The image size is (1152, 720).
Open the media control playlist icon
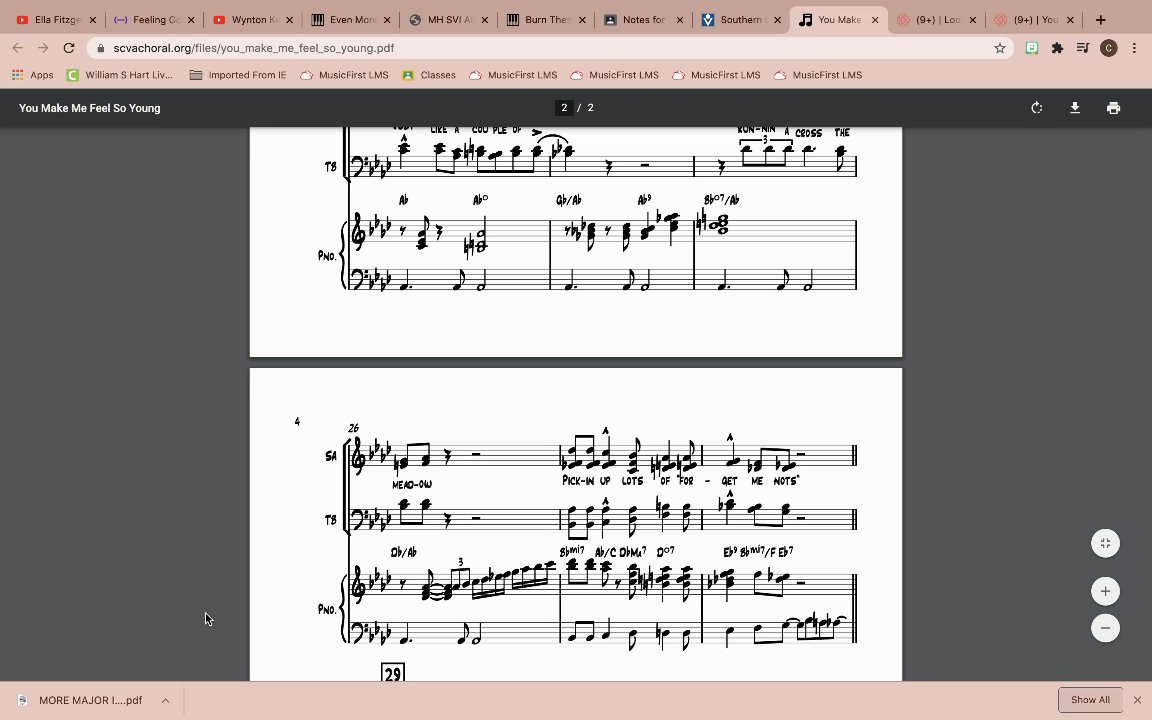tap(1082, 48)
